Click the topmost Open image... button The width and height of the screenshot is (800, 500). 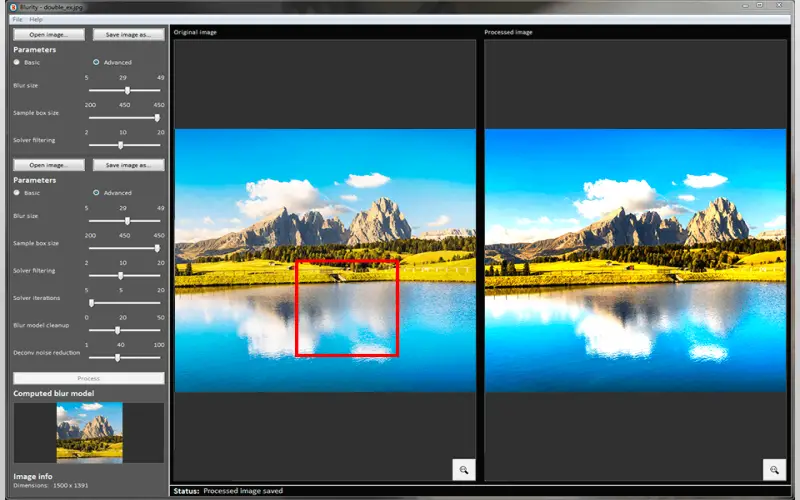click(x=49, y=35)
